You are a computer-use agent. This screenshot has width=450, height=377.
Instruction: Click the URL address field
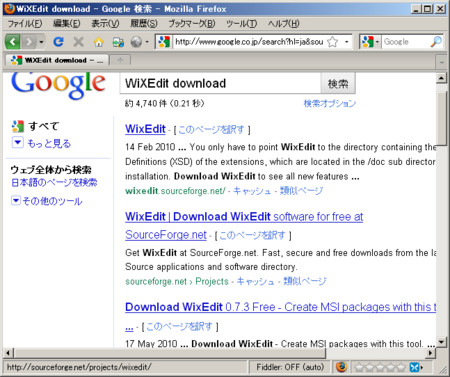(249, 42)
